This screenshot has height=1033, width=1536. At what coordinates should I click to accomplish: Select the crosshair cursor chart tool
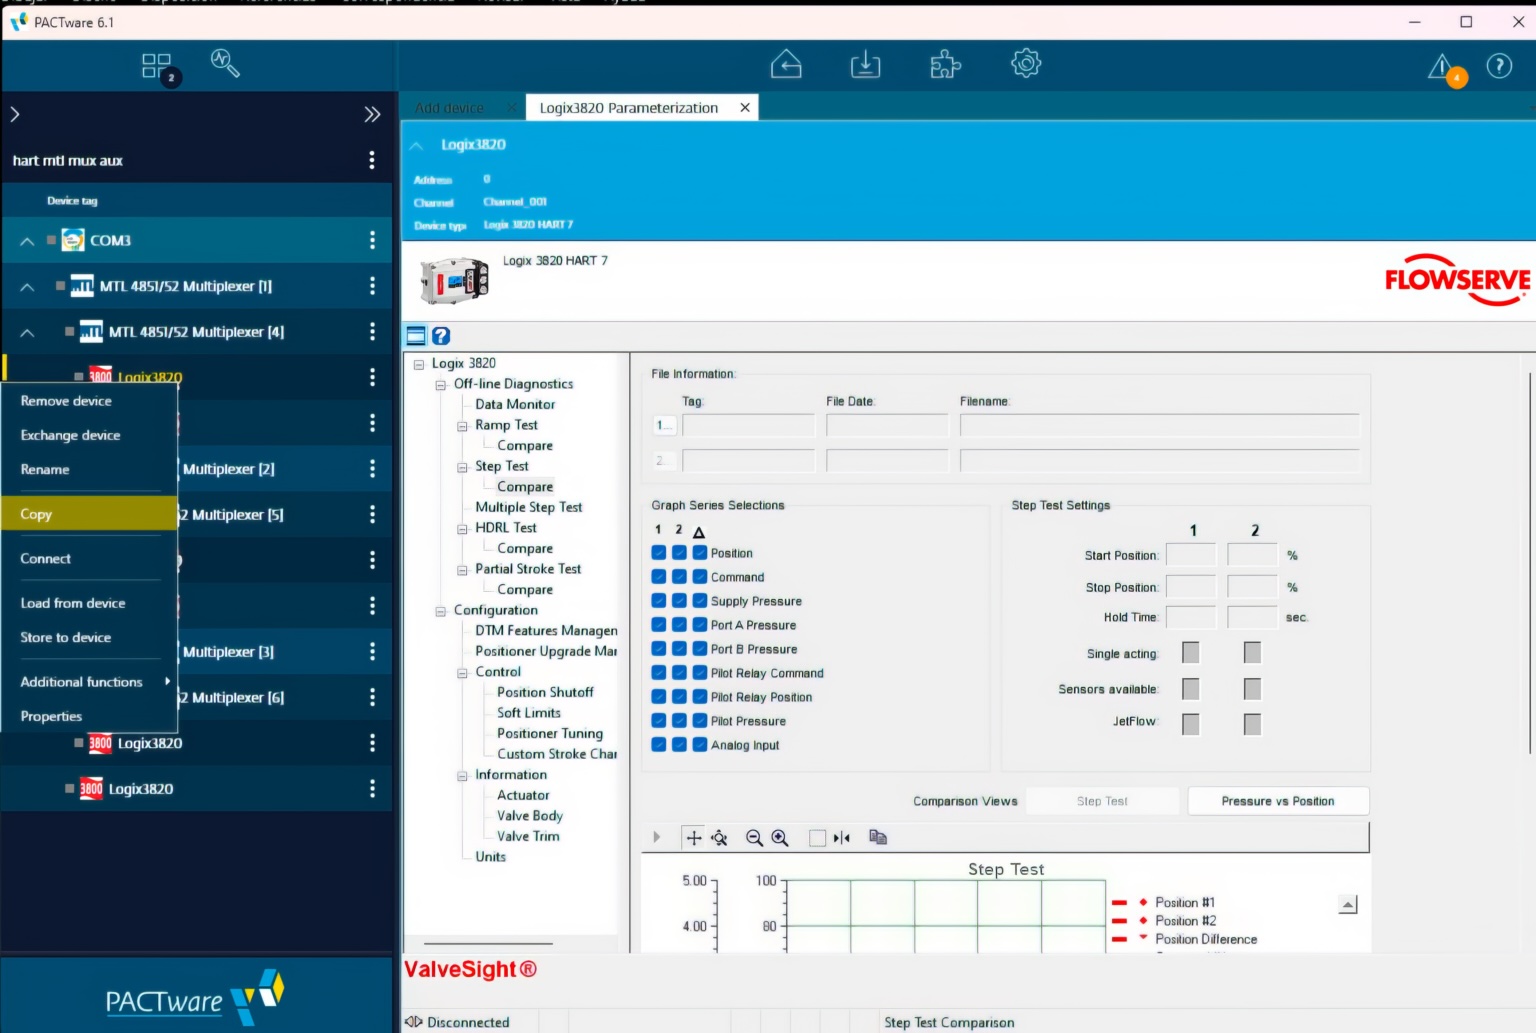tap(694, 838)
